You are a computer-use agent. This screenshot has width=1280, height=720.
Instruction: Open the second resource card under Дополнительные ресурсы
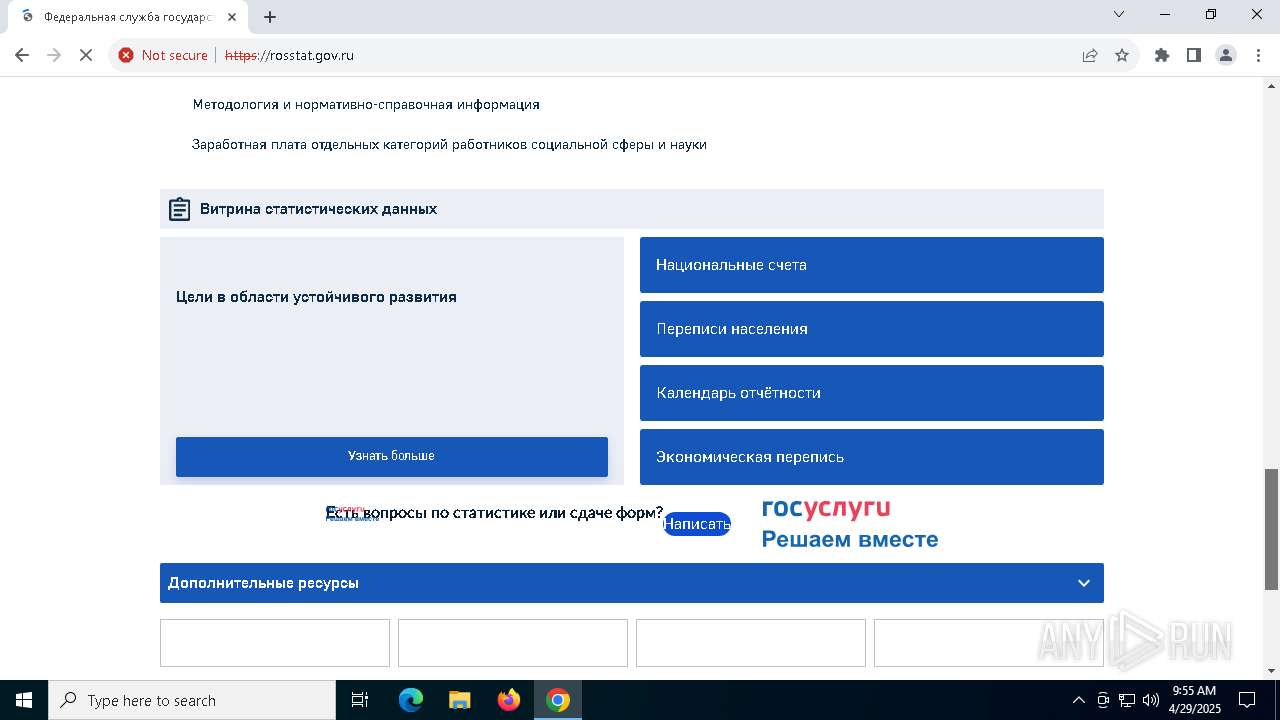click(513, 643)
